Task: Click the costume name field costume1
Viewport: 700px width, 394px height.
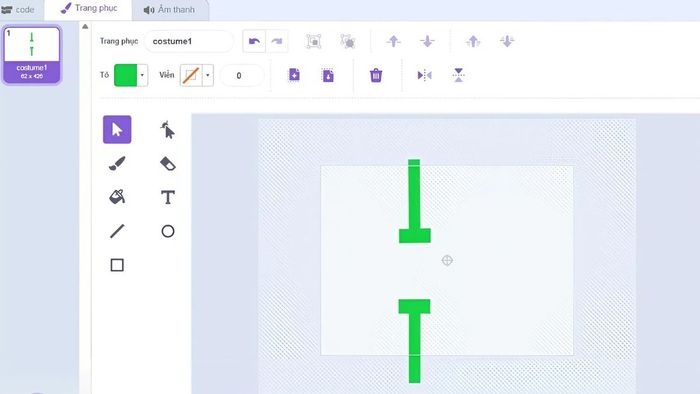Action: [x=189, y=41]
